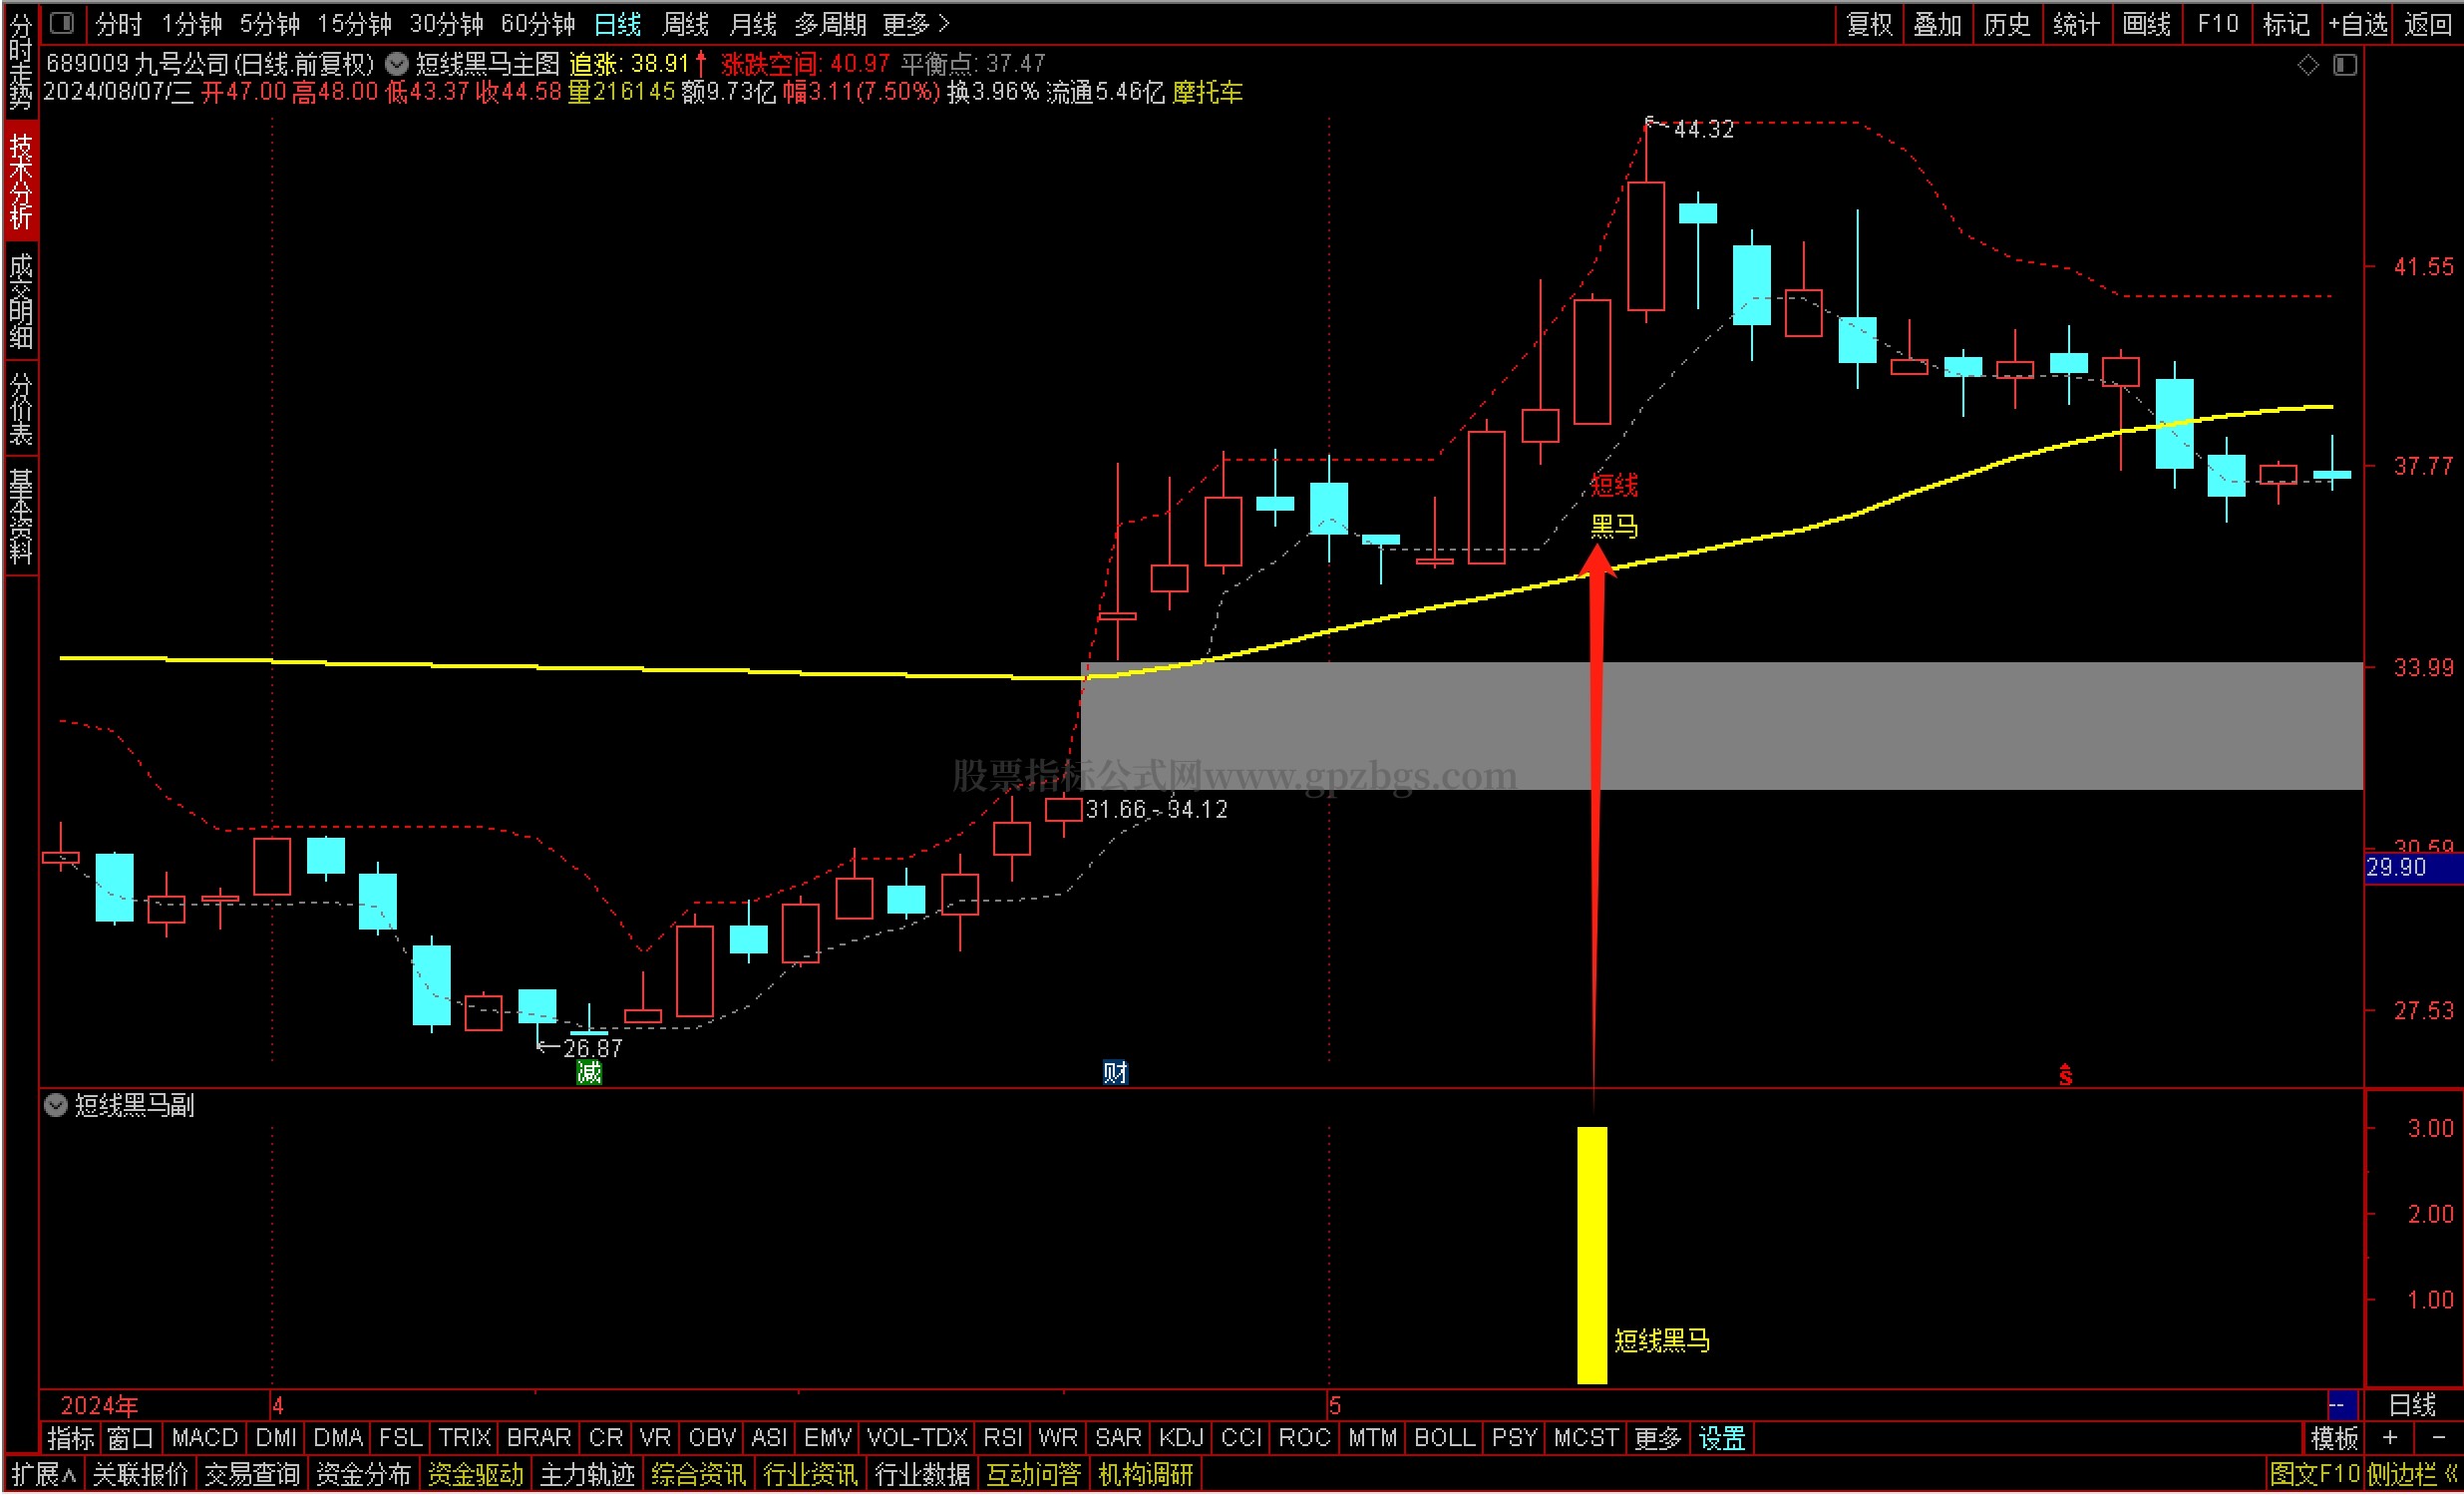The height and width of the screenshot is (1495, 2464).
Task: Open the 分时走势 side tab
Action: click(x=21, y=62)
